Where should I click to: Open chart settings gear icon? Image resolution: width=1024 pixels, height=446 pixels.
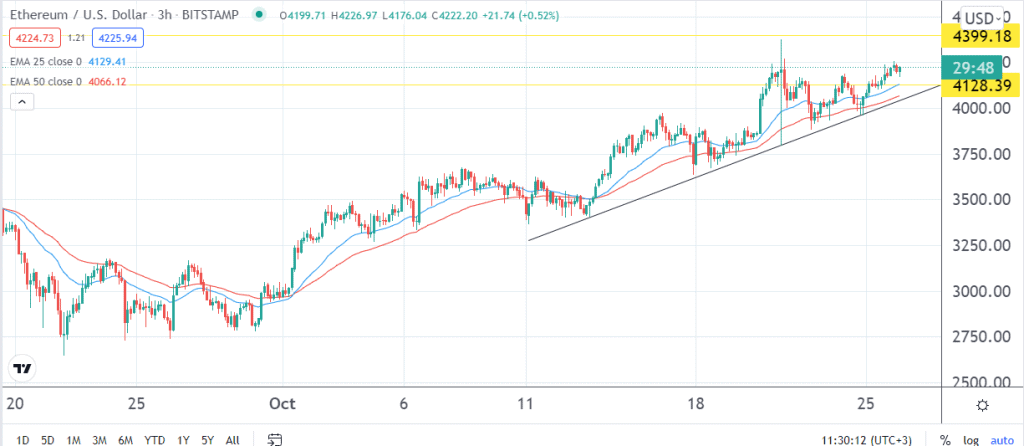pos(982,406)
